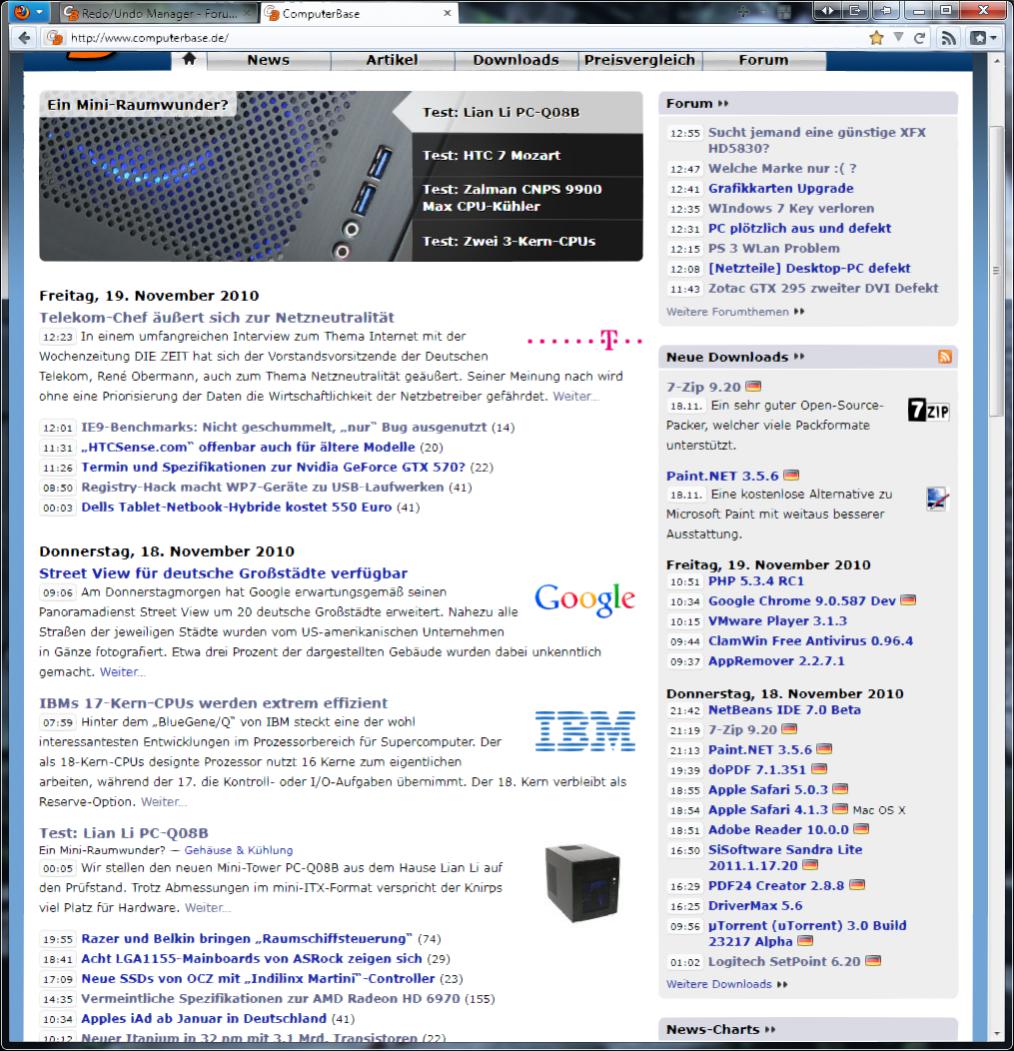Image resolution: width=1014 pixels, height=1051 pixels.
Task: Close the ComputerBase tab
Action: [447, 13]
